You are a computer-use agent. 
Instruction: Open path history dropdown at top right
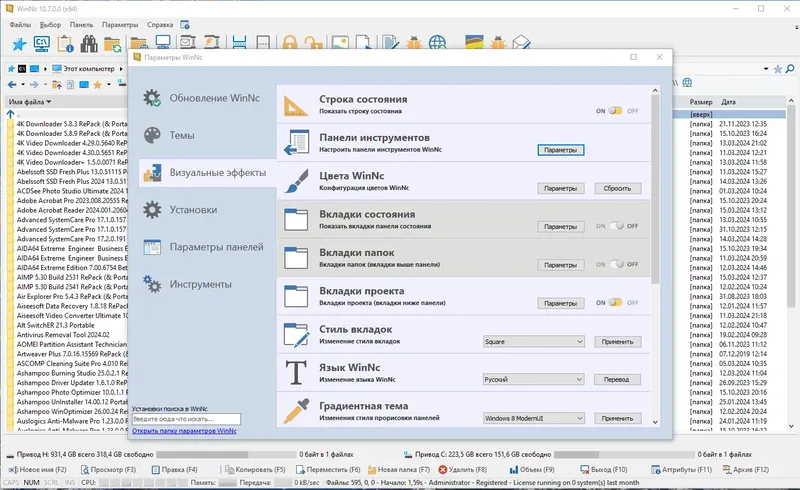(x=766, y=68)
